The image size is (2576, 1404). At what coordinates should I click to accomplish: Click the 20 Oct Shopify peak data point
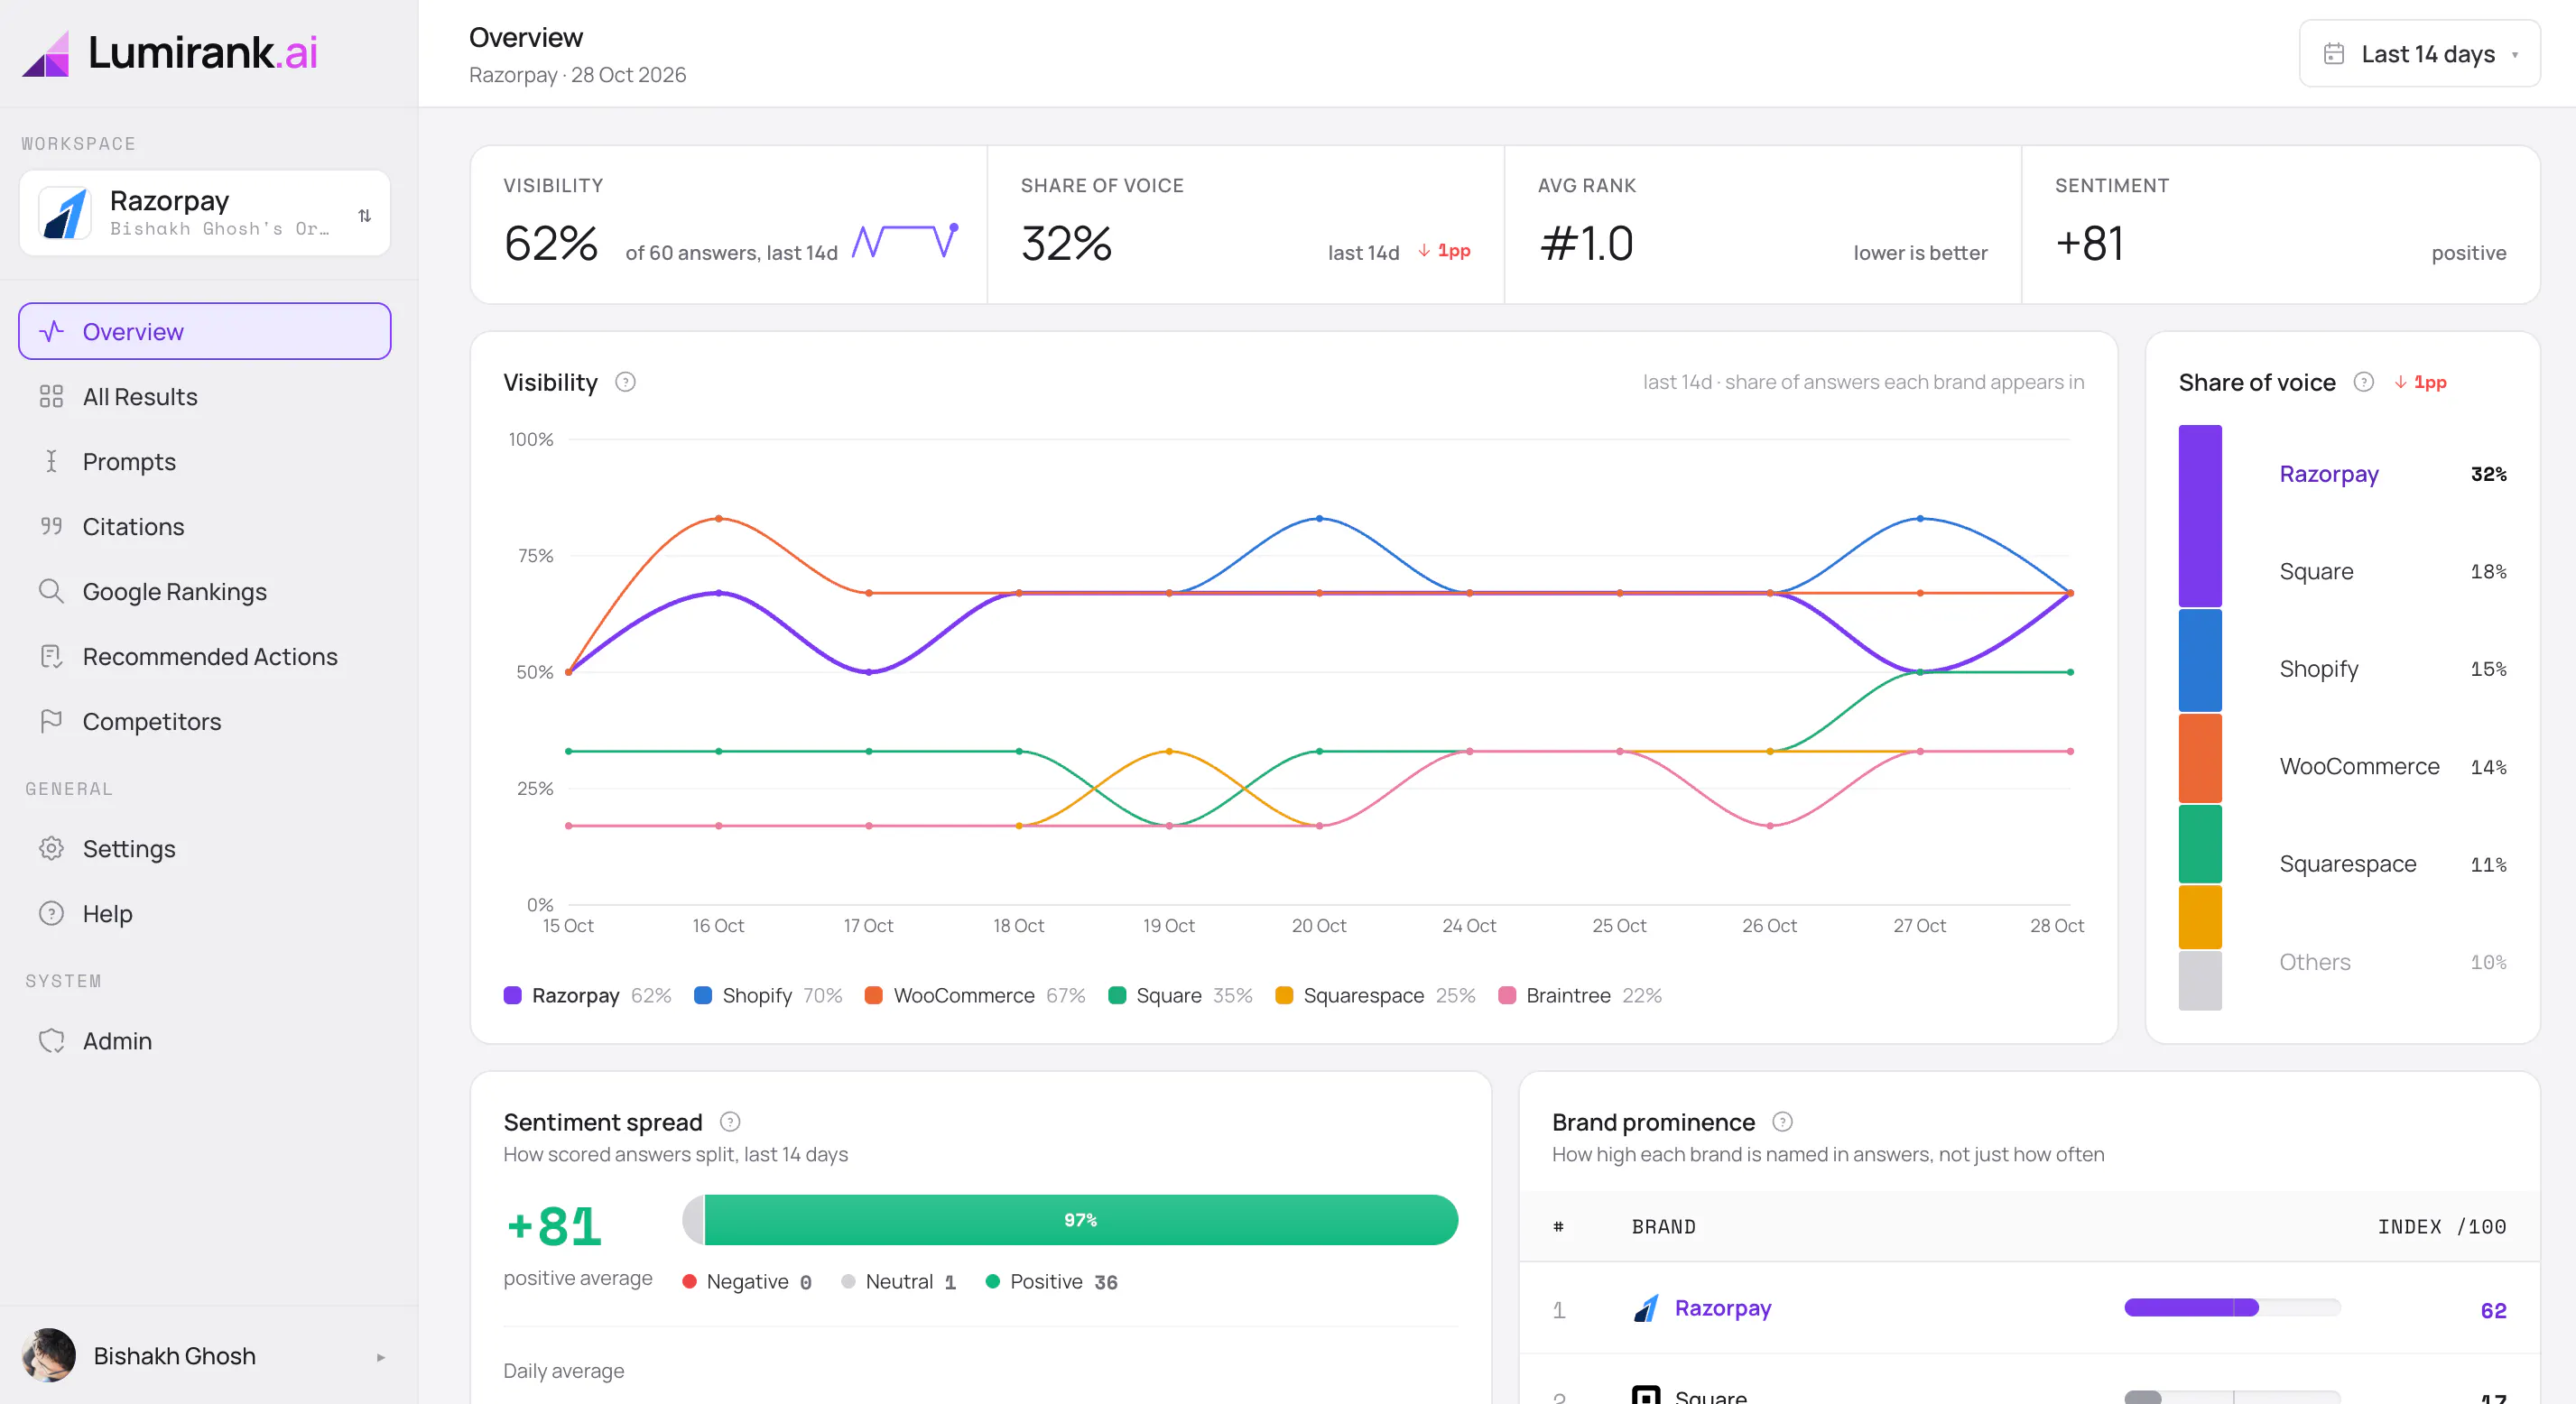point(1319,518)
